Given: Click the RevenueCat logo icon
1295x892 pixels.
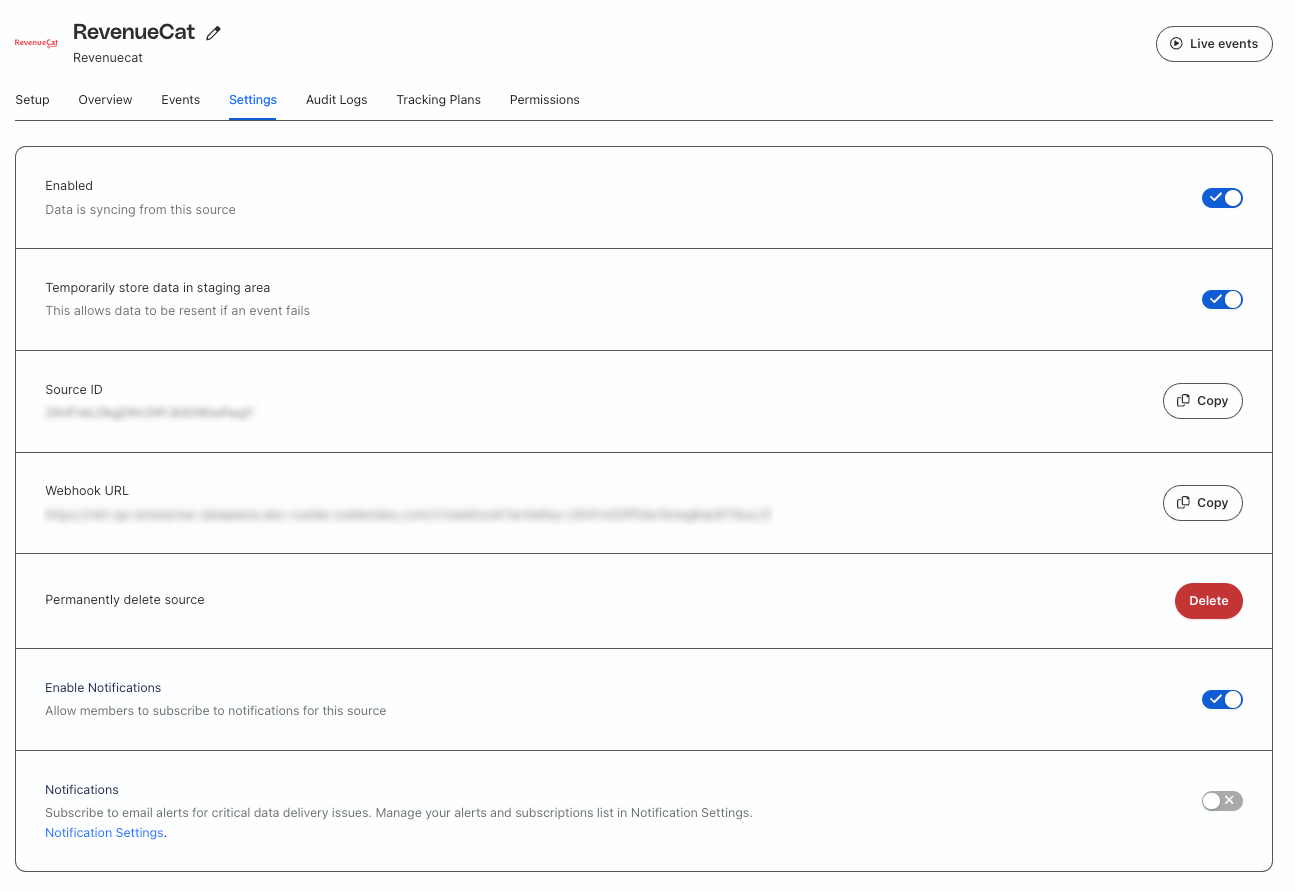Looking at the screenshot, I should click(36, 43).
